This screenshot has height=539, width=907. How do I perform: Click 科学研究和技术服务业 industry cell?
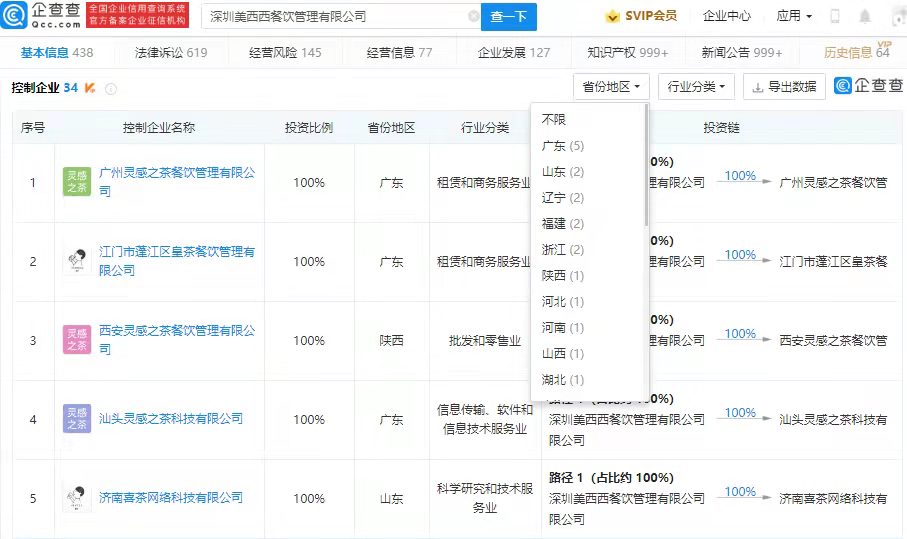pyautogui.click(x=485, y=498)
